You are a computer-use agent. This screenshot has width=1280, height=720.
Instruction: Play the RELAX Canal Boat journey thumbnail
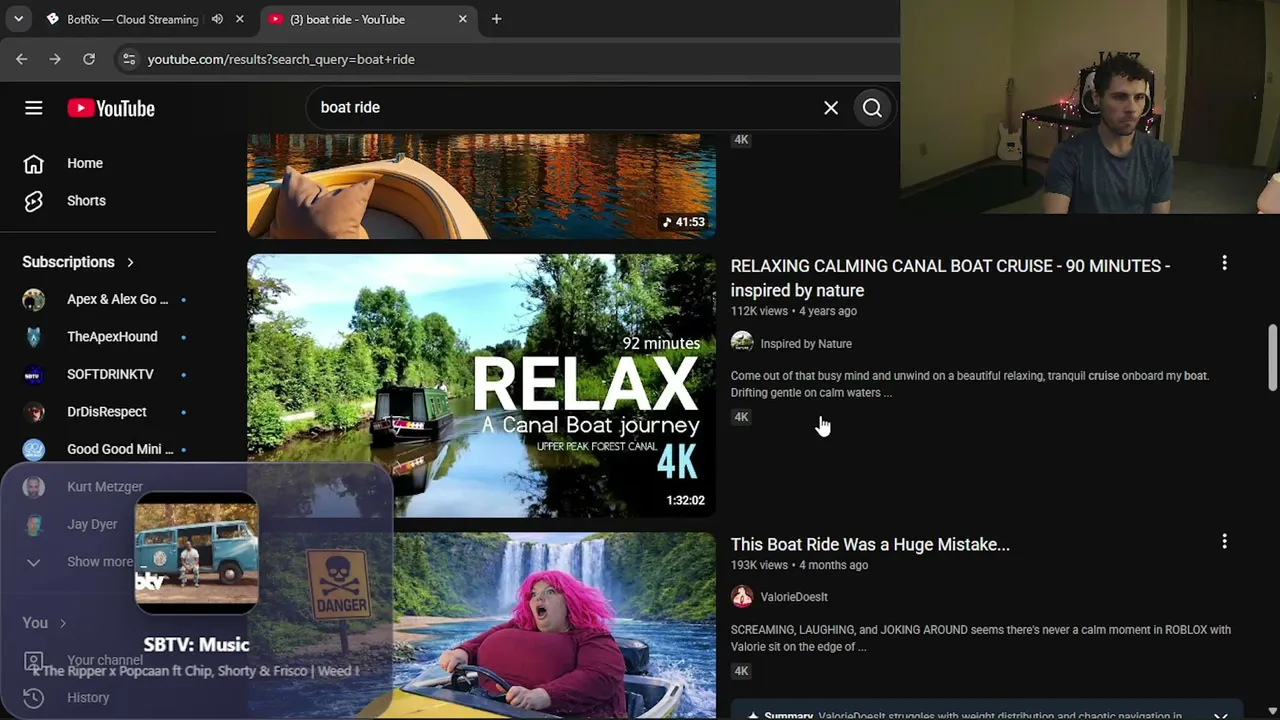point(481,386)
